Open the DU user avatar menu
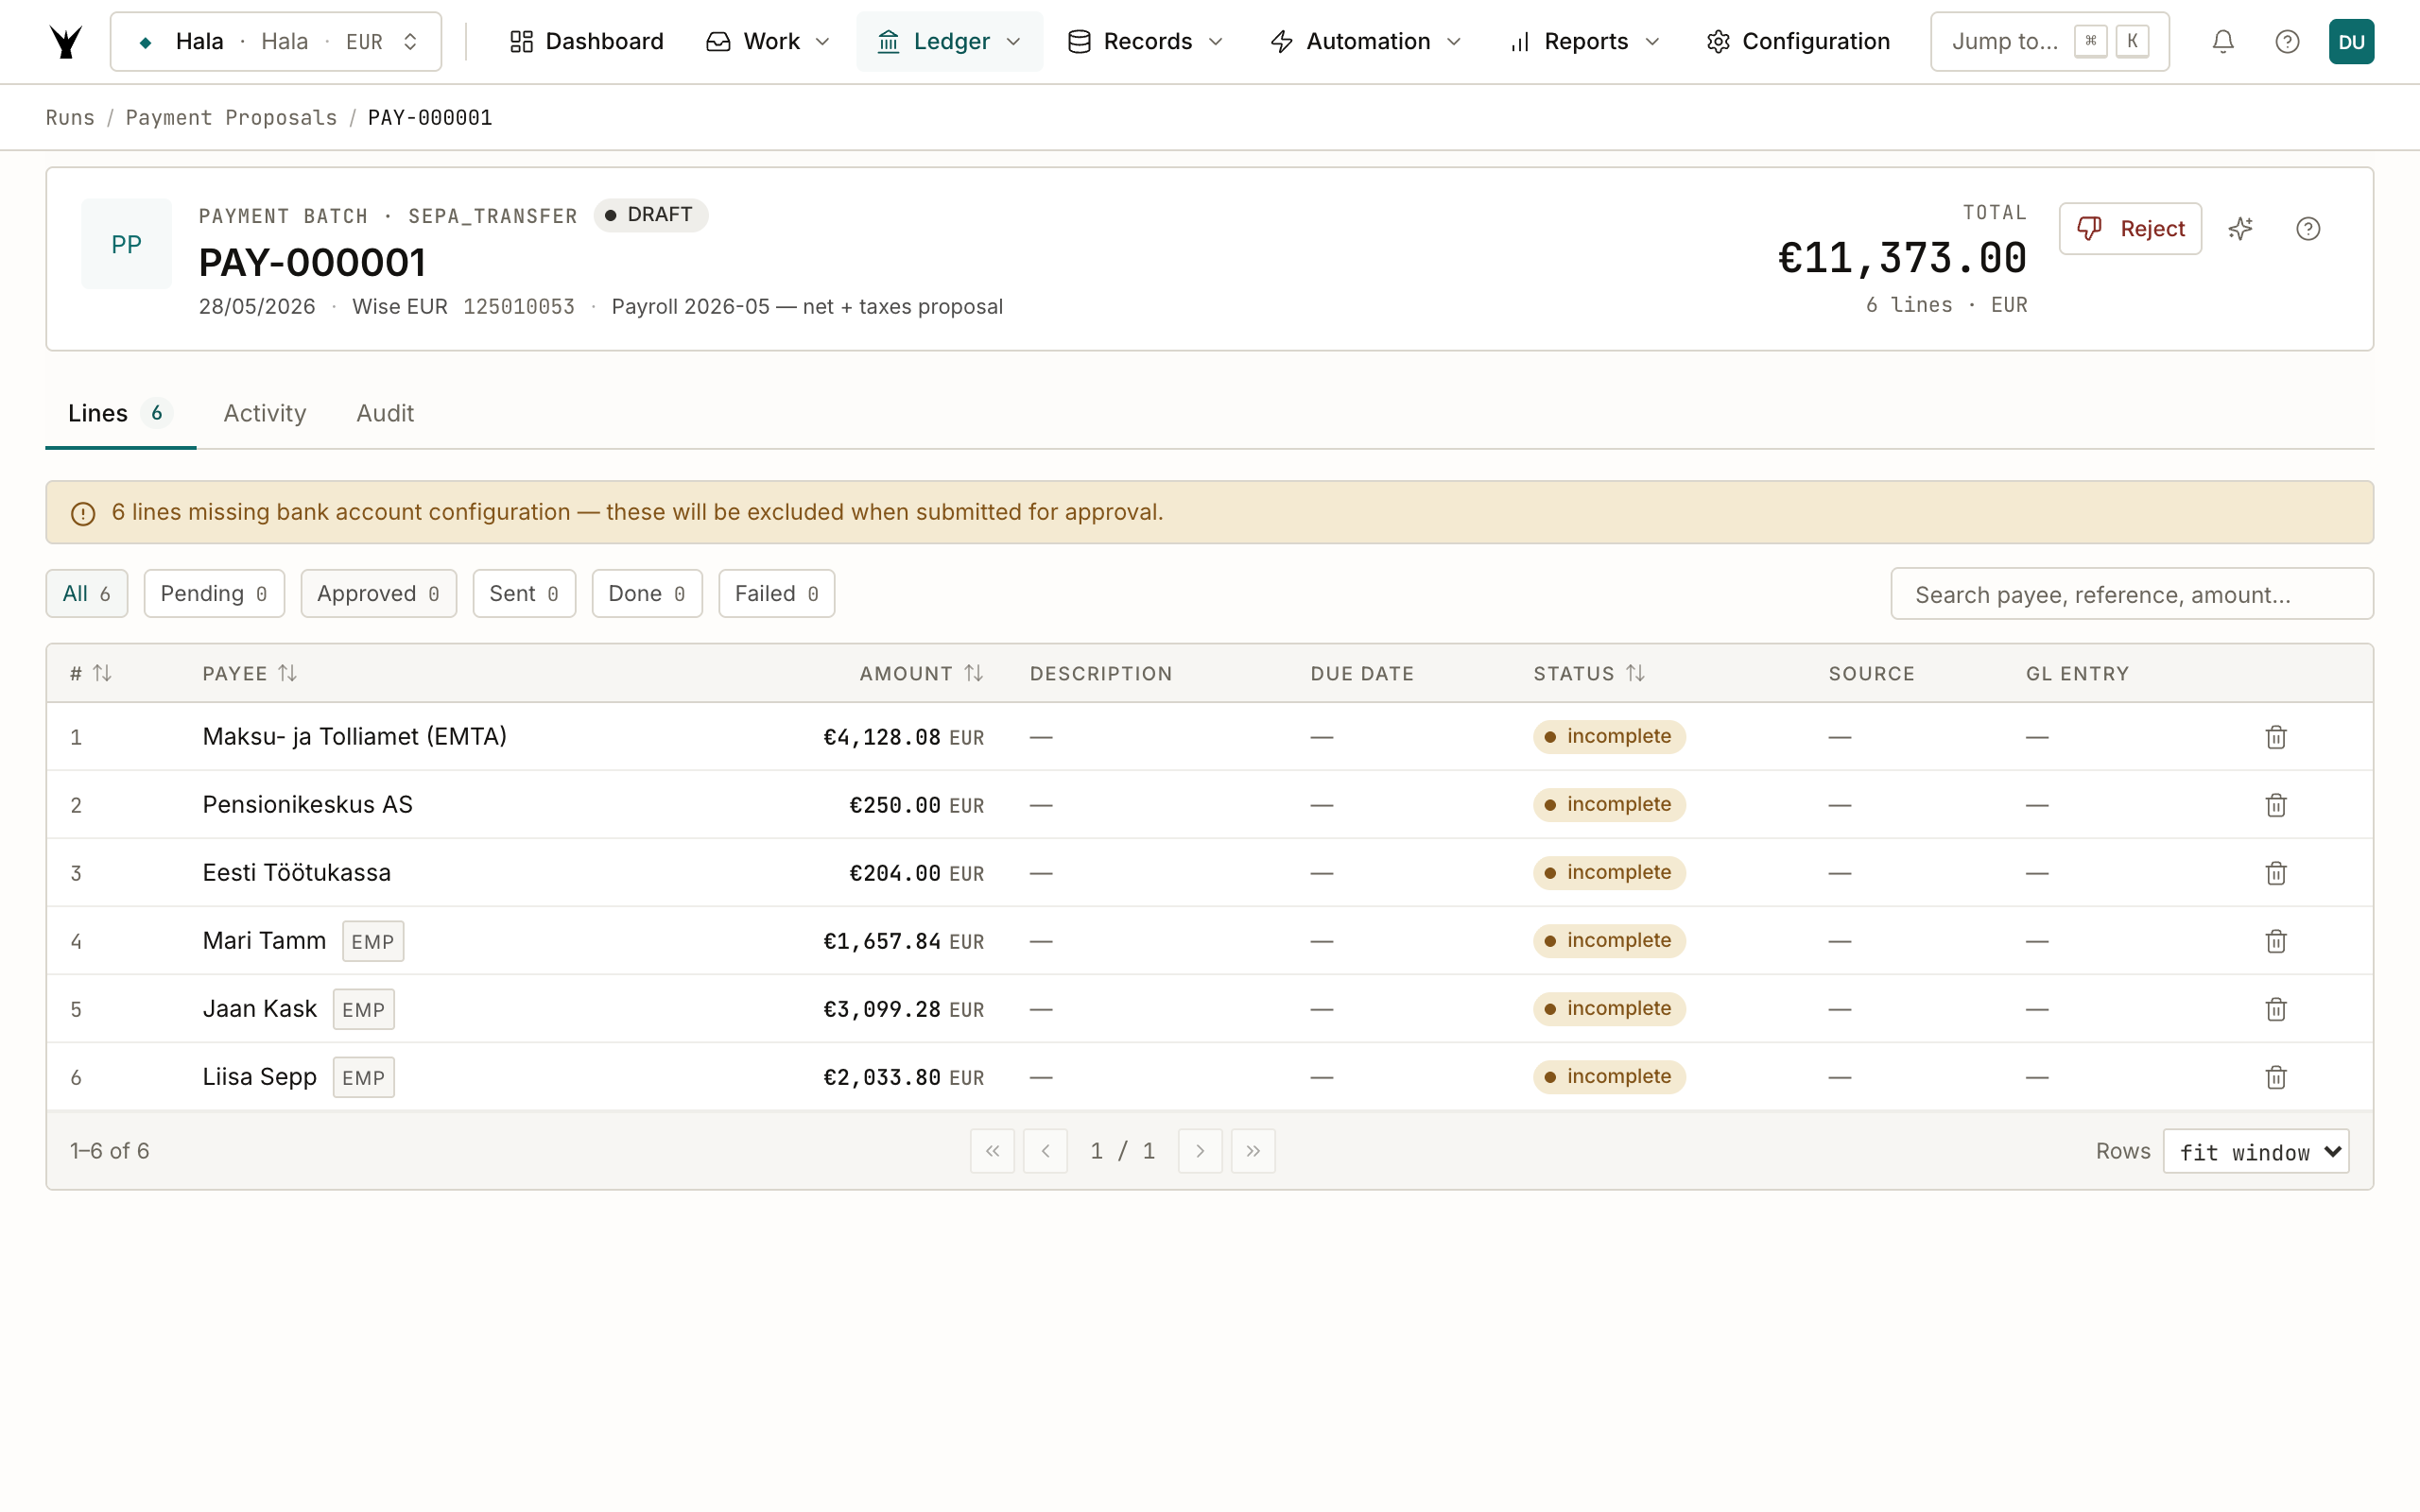Image resolution: width=2420 pixels, height=1512 pixels. point(2351,41)
